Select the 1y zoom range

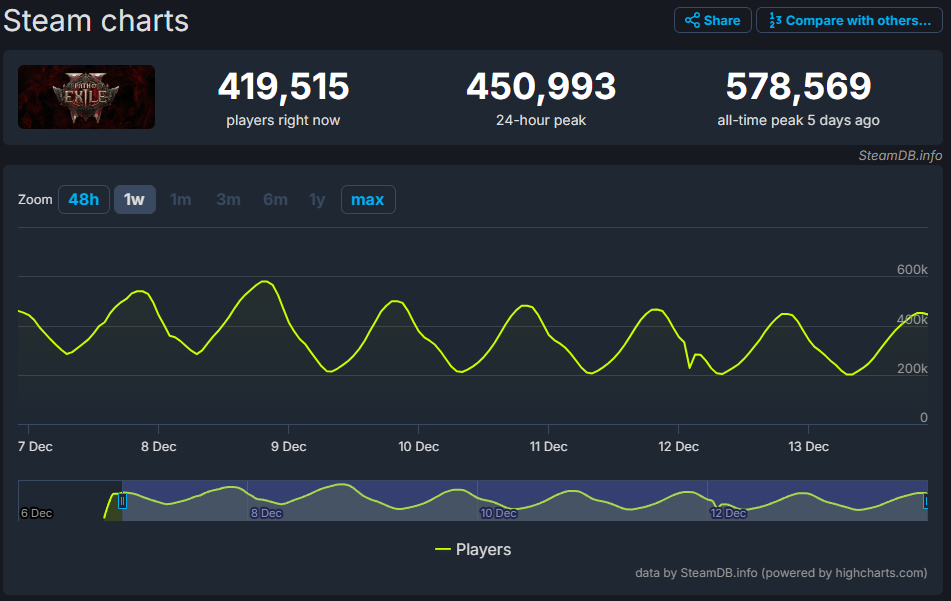[x=317, y=200]
